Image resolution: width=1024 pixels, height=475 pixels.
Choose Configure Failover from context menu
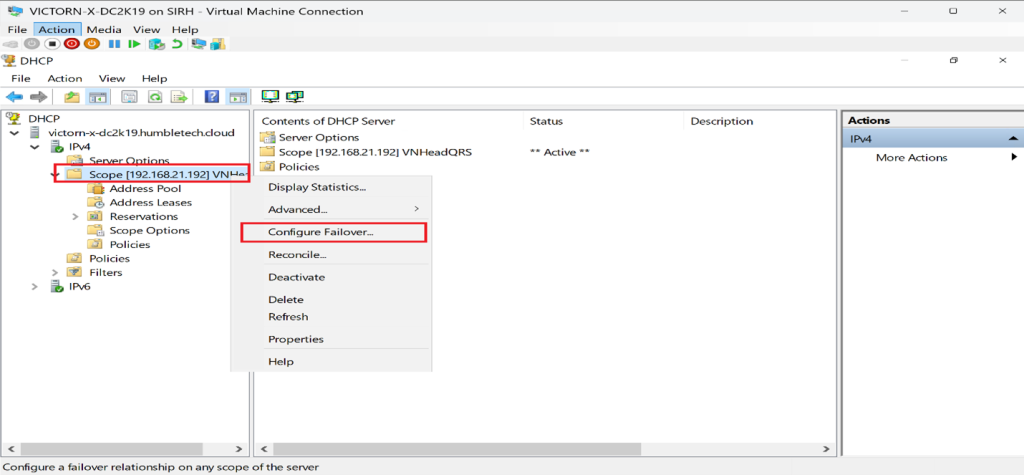point(320,232)
